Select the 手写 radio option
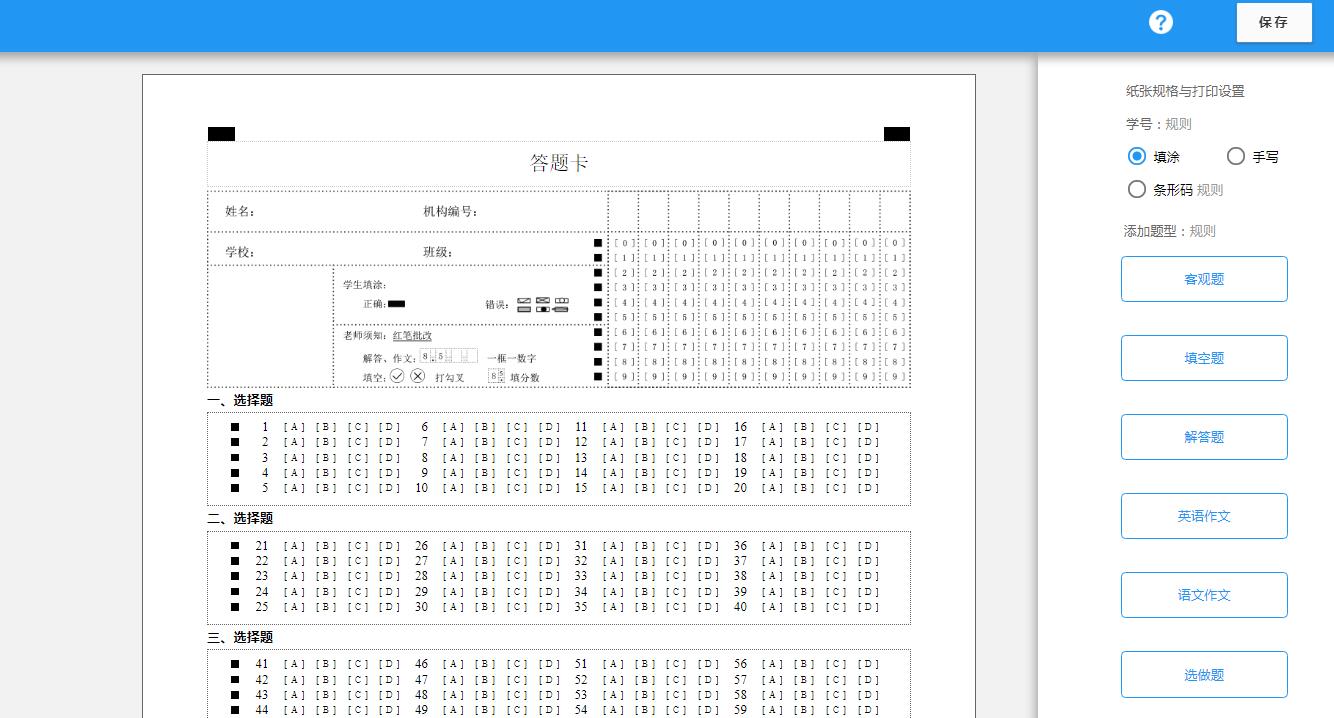This screenshot has width=1334, height=718. [x=1236, y=156]
